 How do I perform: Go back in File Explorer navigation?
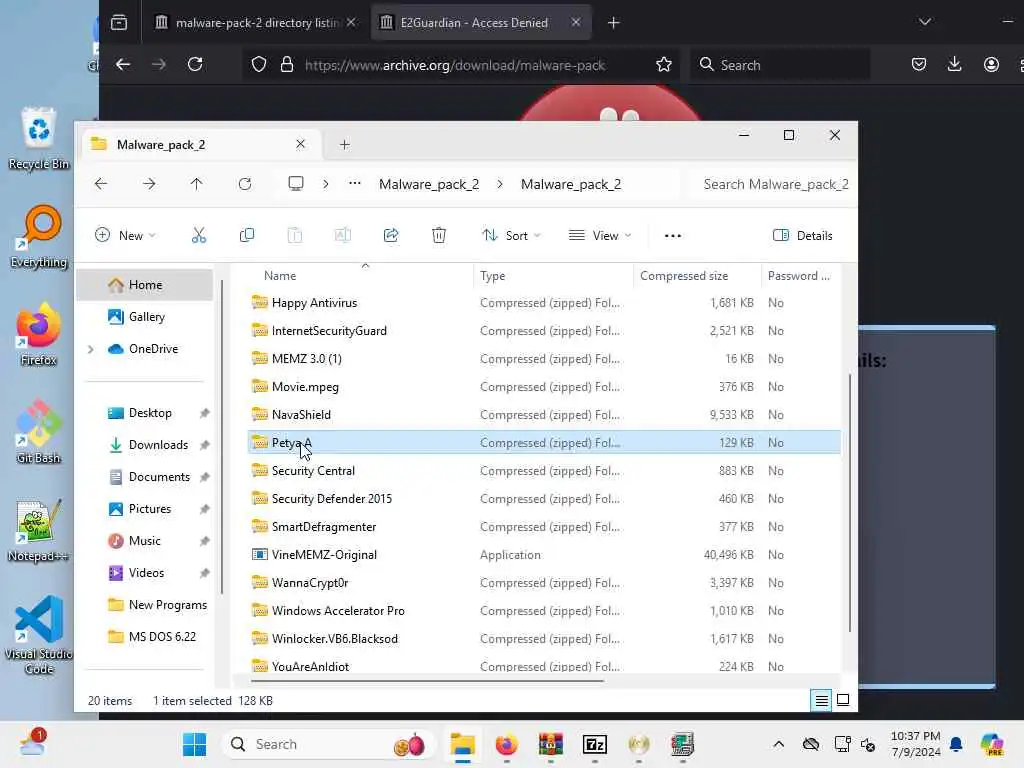coord(101,184)
